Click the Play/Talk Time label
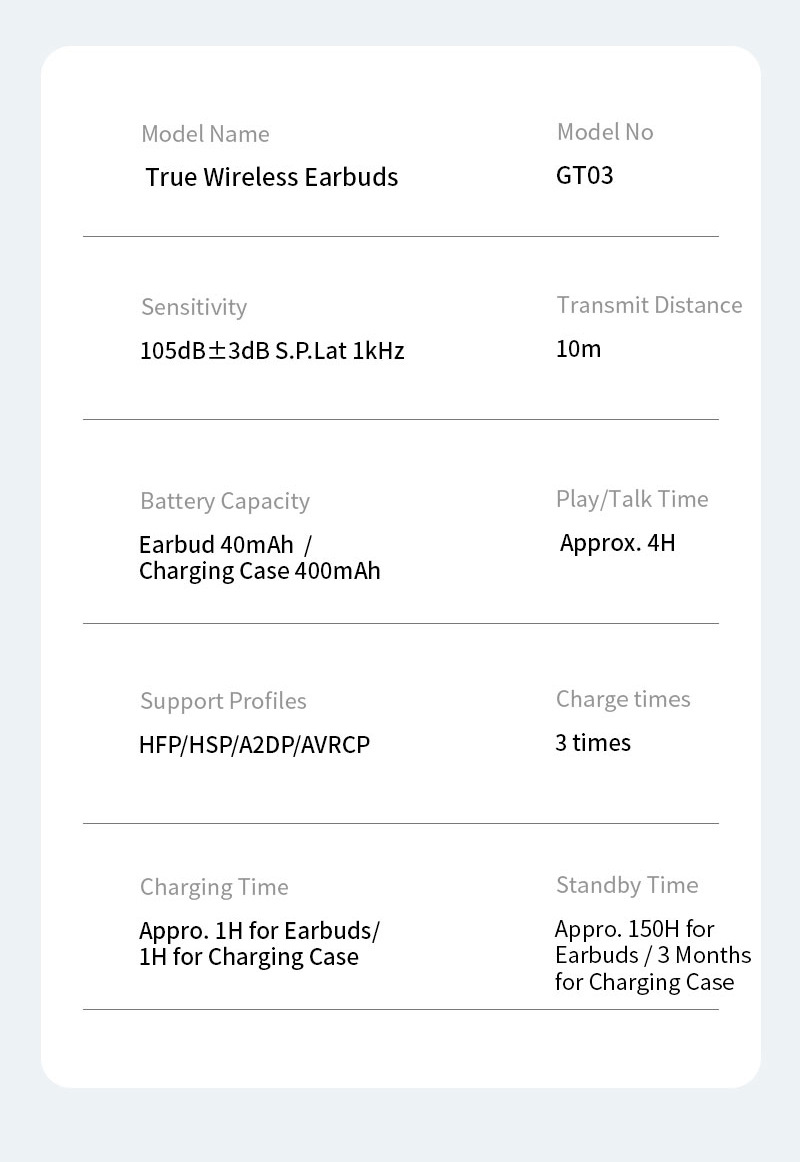 pos(631,499)
